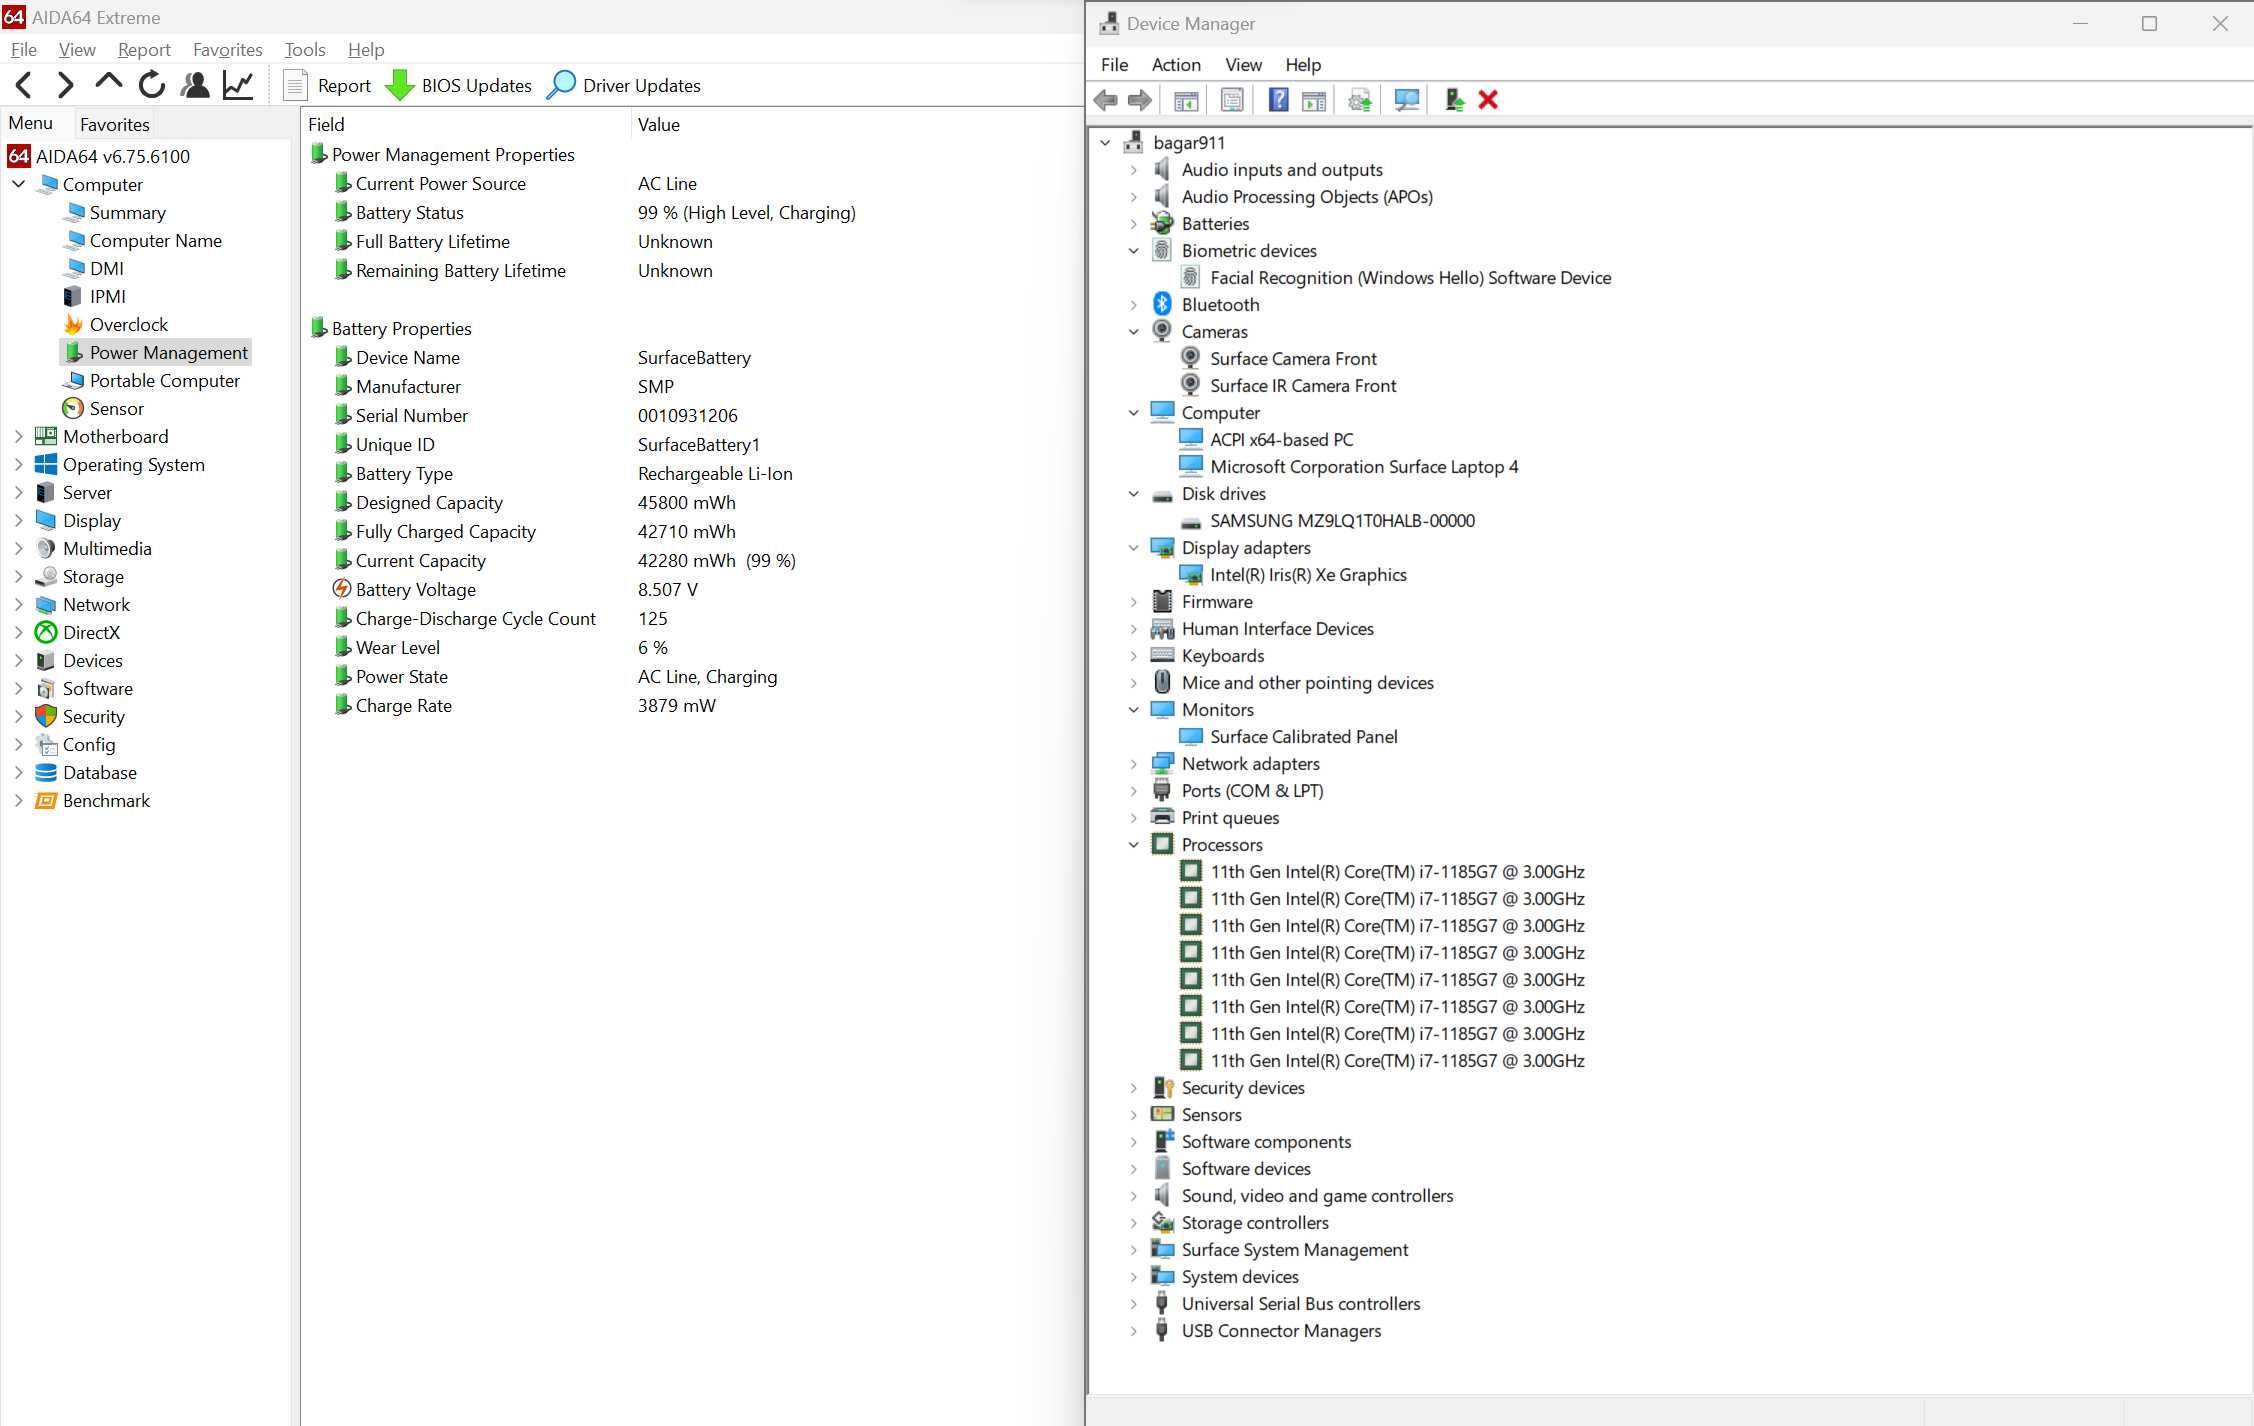
Task: Click AIDA64 Forward navigation arrow
Action: point(66,86)
